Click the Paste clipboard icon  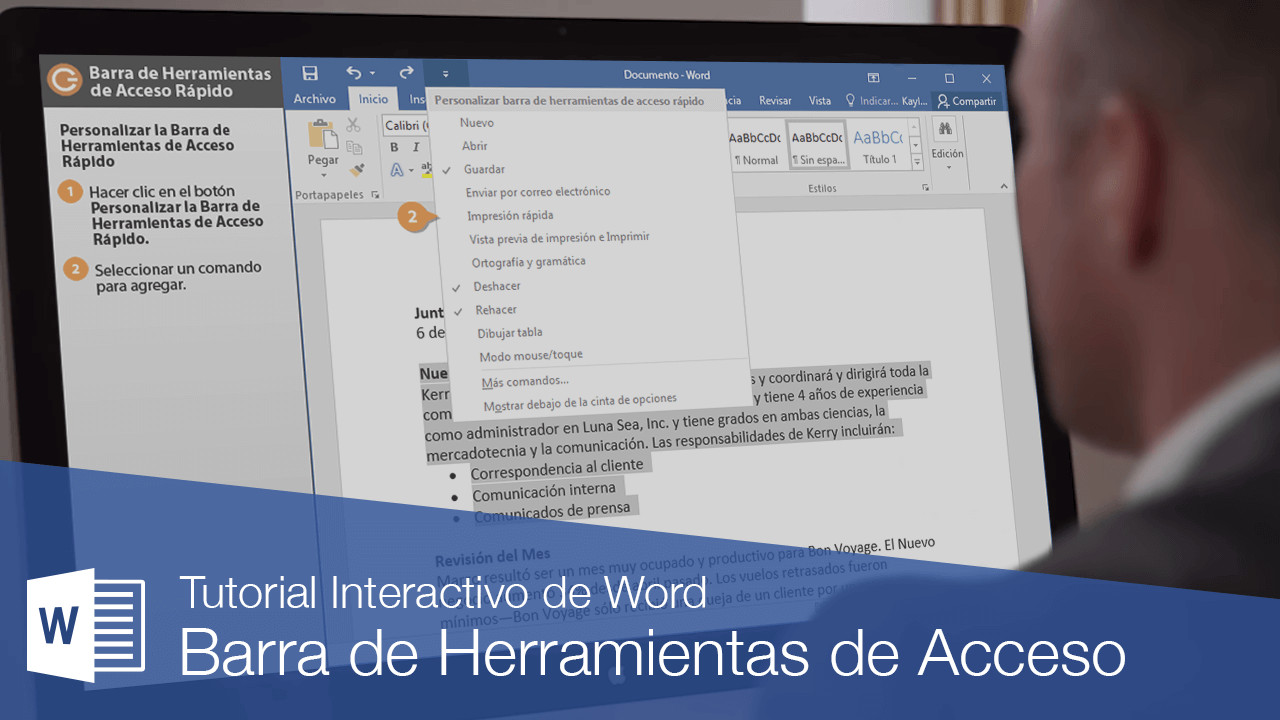pos(322,135)
